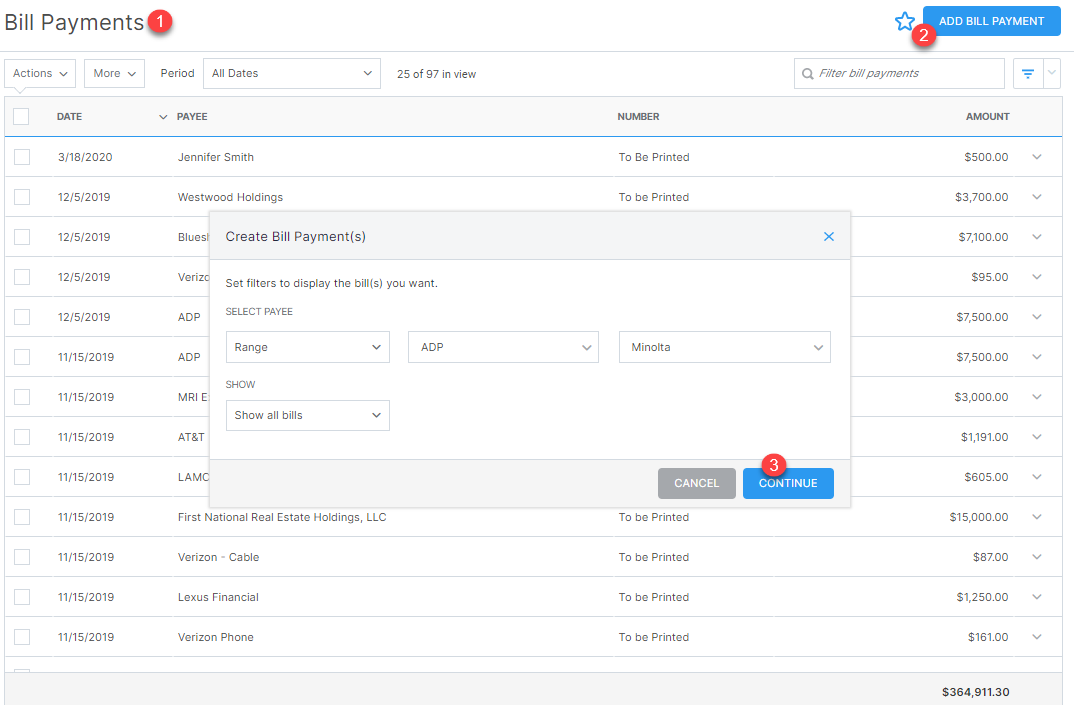The width and height of the screenshot is (1074, 705).
Task: Check the $7,100.00 row checkbox
Action: coord(22,237)
